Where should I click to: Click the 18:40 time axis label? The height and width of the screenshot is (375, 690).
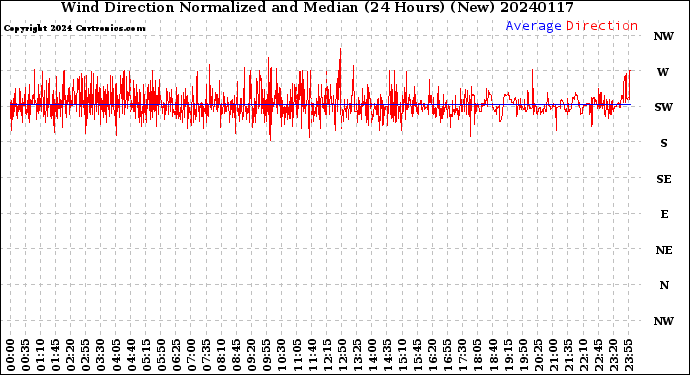point(493,355)
